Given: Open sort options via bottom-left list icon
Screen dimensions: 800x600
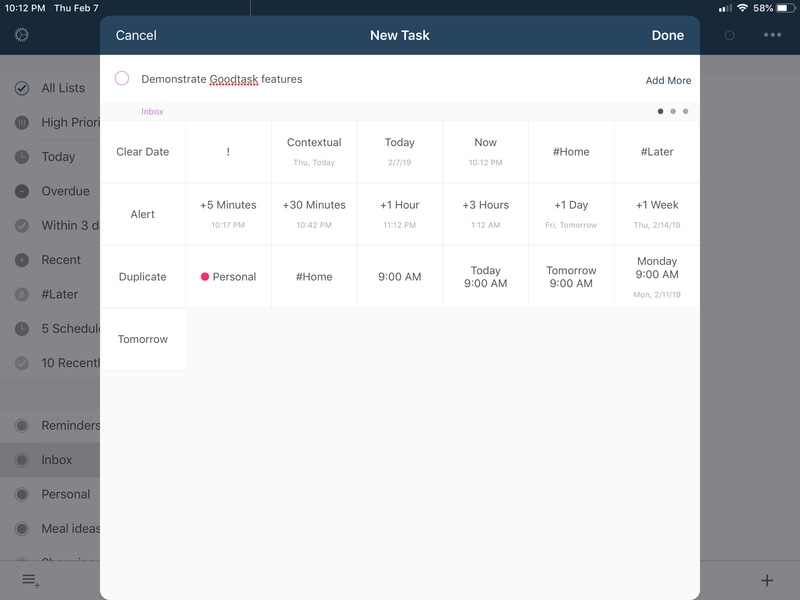Looking at the screenshot, I should [x=28, y=578].
